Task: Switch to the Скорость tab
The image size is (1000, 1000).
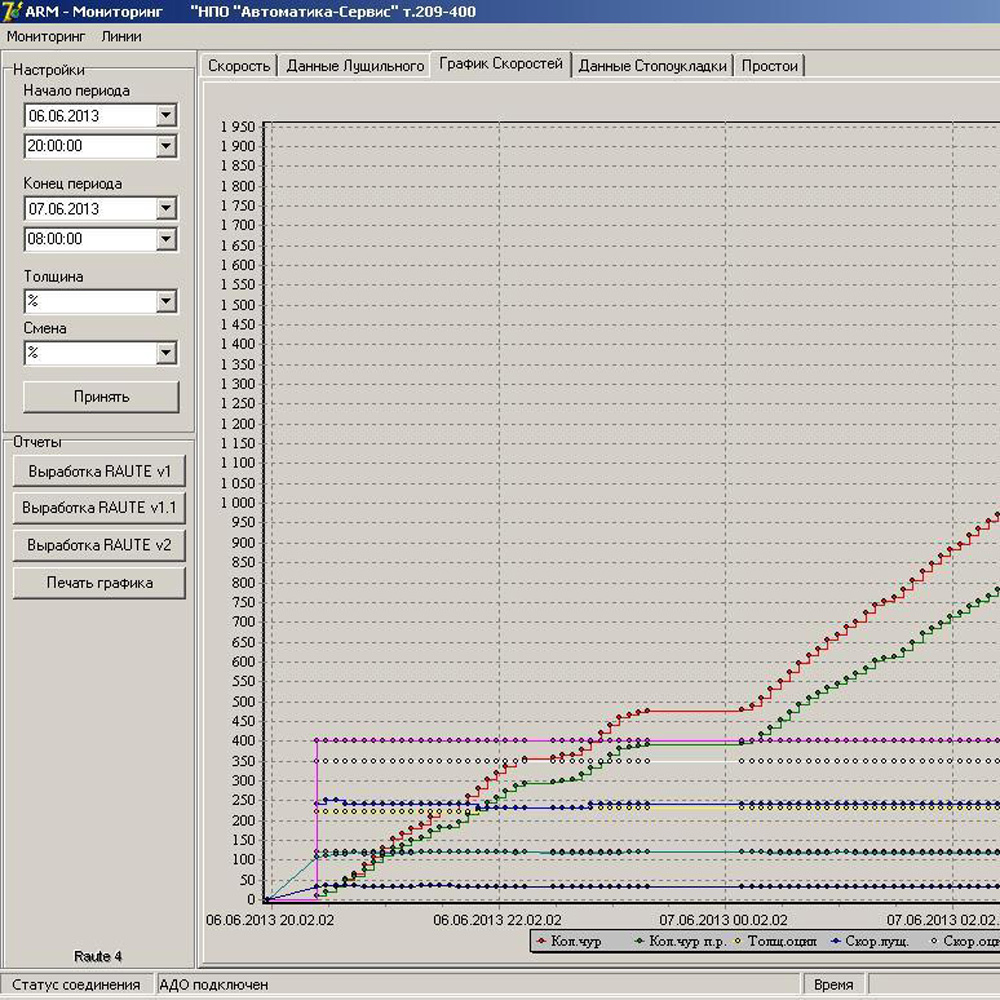Action: click(239, 66)
